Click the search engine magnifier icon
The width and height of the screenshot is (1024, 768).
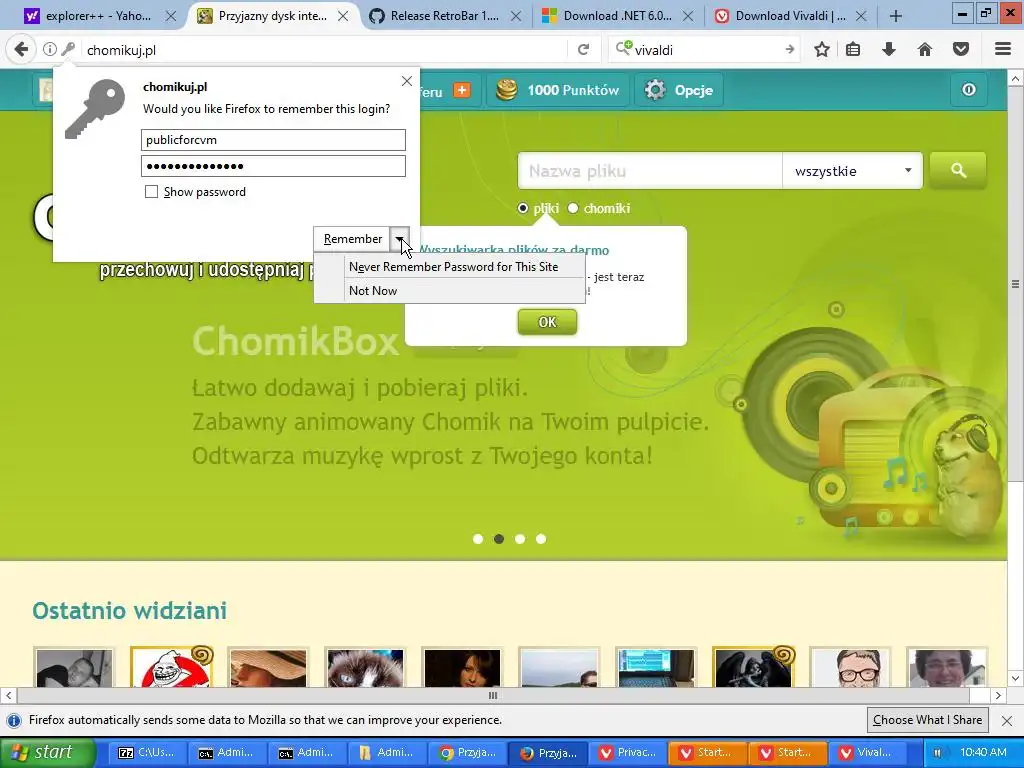click(624, 48)
